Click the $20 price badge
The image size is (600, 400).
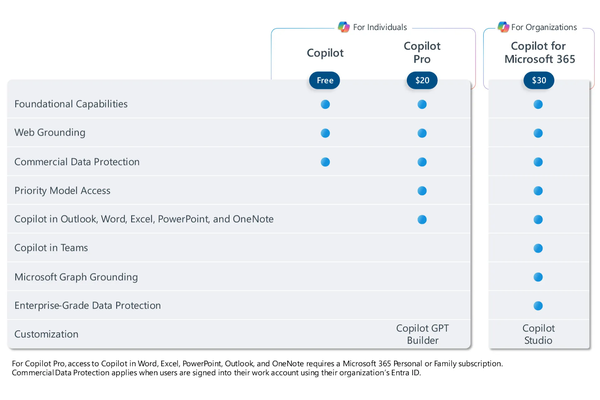pos(422,80)
